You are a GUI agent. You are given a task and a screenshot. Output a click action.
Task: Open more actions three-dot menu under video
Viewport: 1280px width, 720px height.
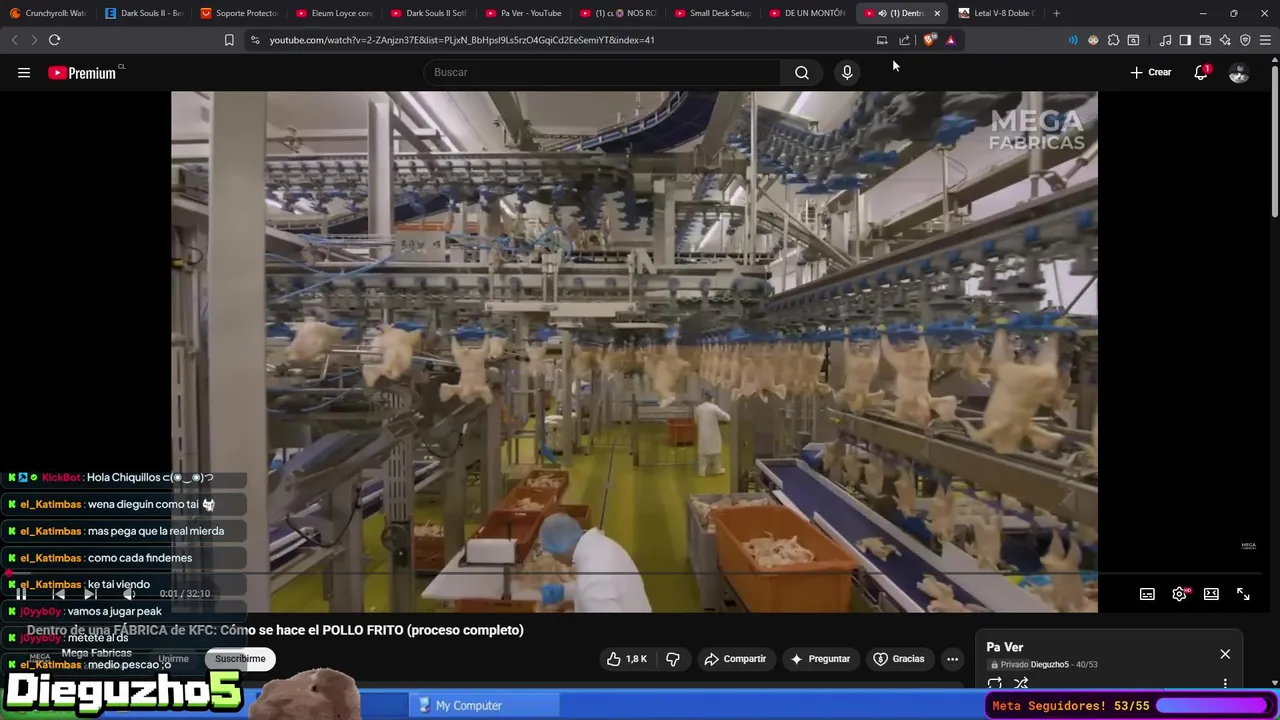[952, 659]
